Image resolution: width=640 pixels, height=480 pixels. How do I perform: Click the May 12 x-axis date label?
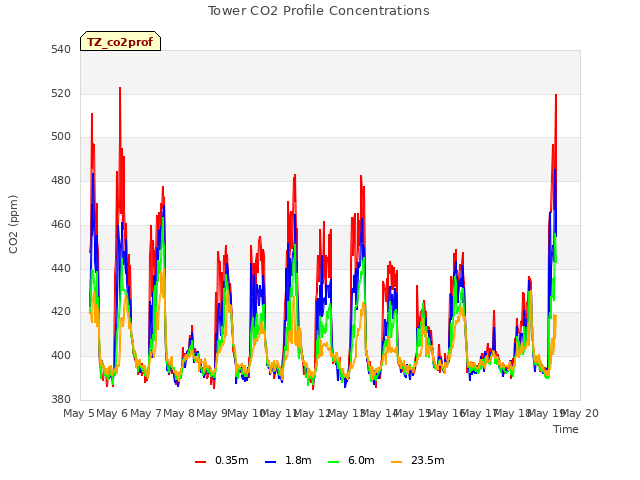(x=312, y=413)
